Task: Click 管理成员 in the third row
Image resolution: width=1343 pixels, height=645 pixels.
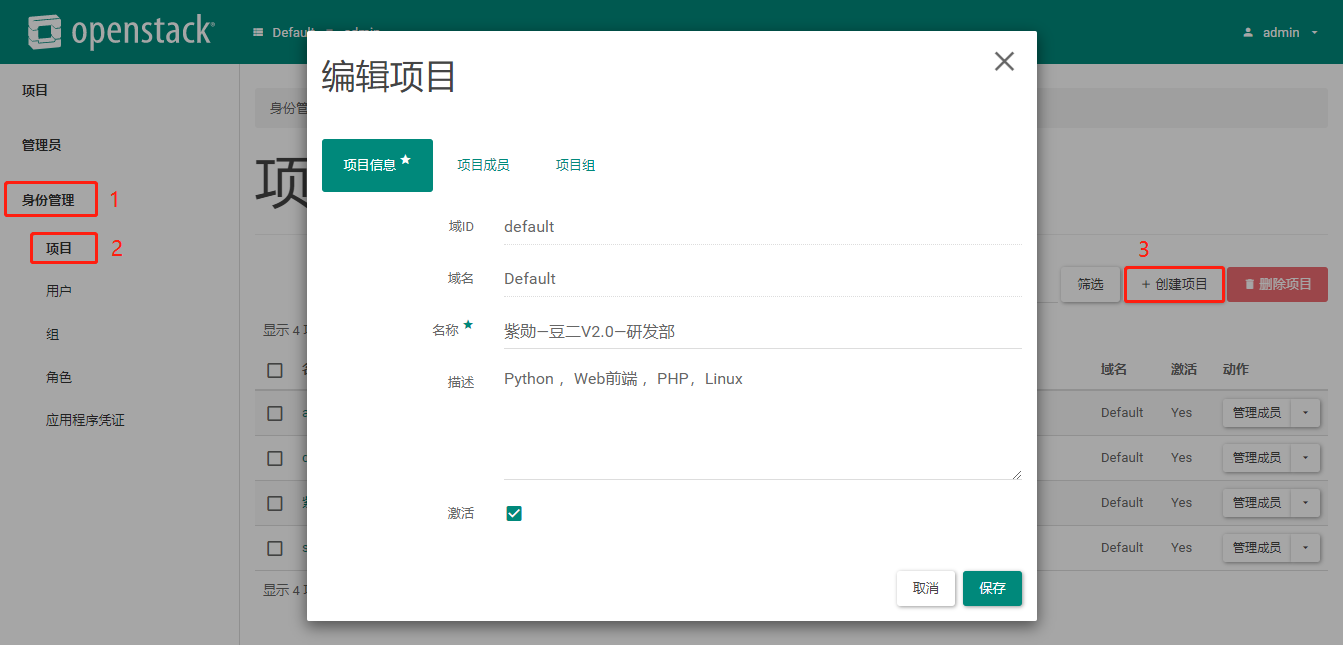Action: pos(1257,503)
